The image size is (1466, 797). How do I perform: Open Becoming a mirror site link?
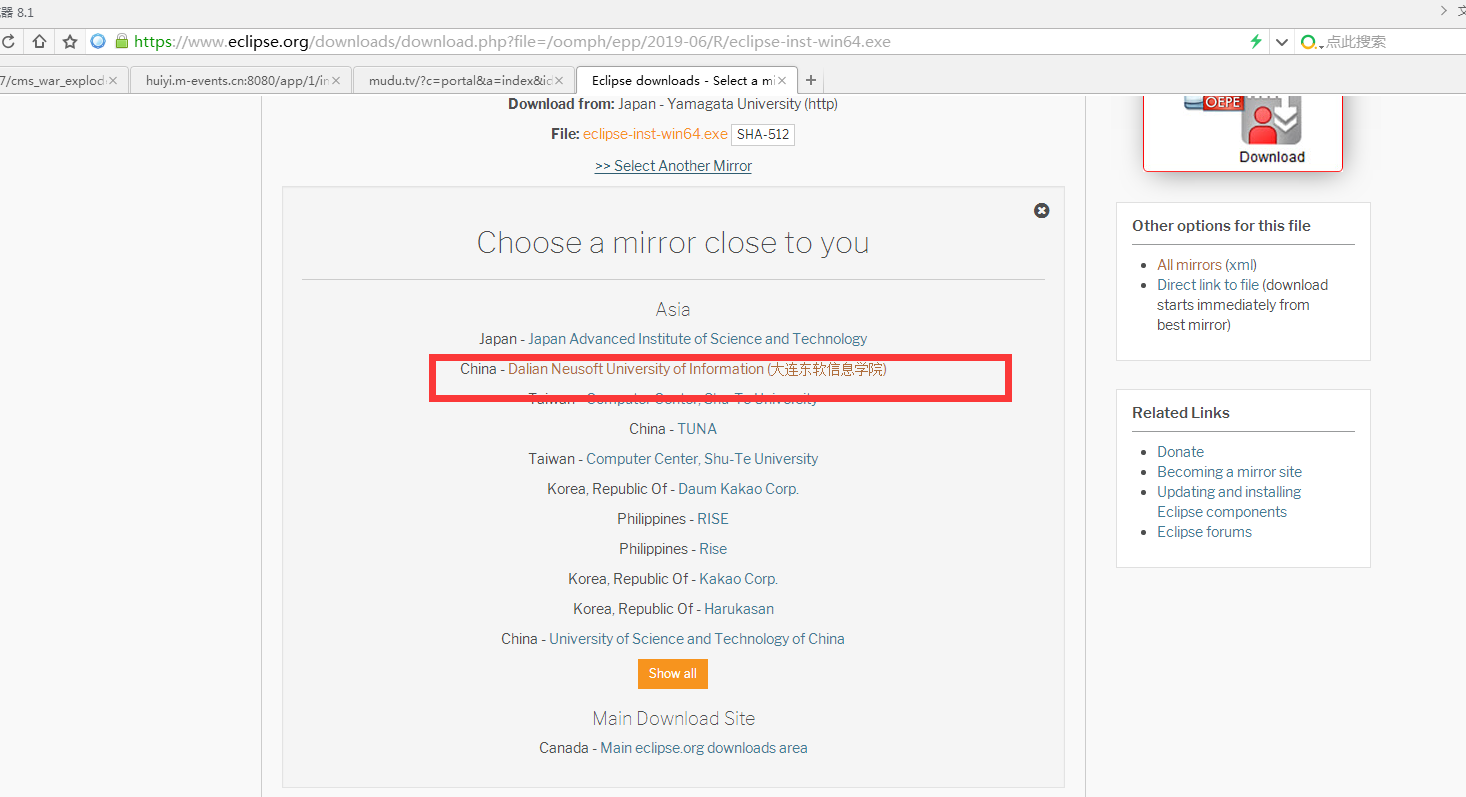tap(1229, 472)
